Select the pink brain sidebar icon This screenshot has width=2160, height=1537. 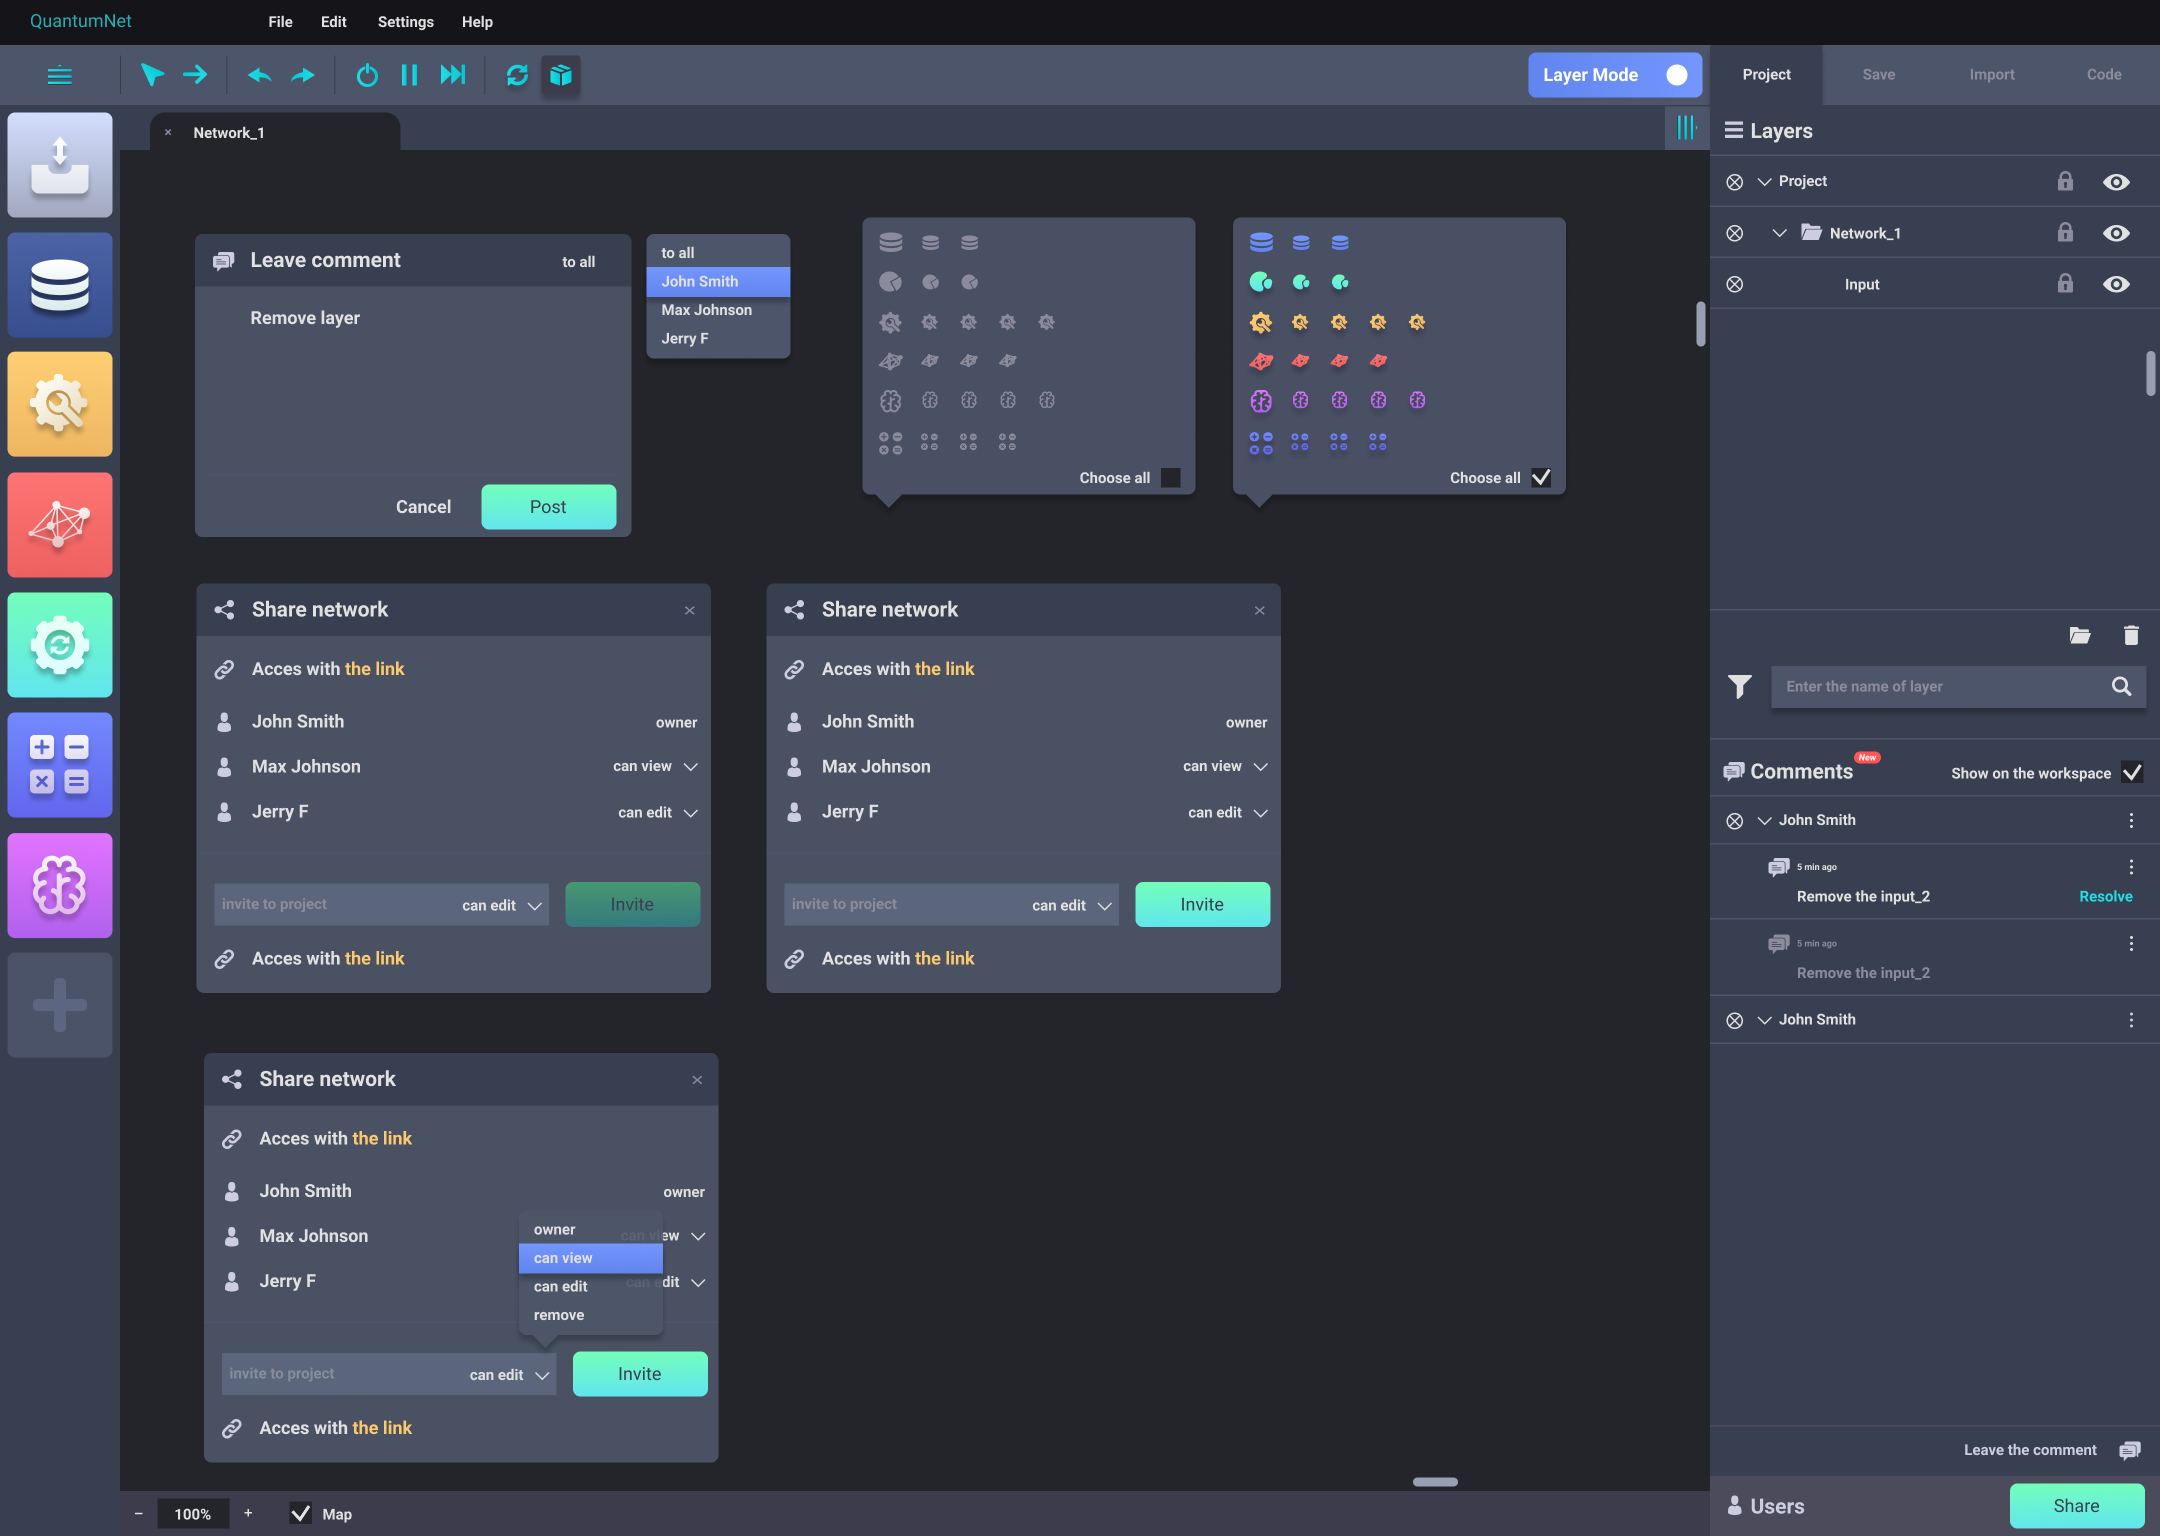tap(60, 886)
